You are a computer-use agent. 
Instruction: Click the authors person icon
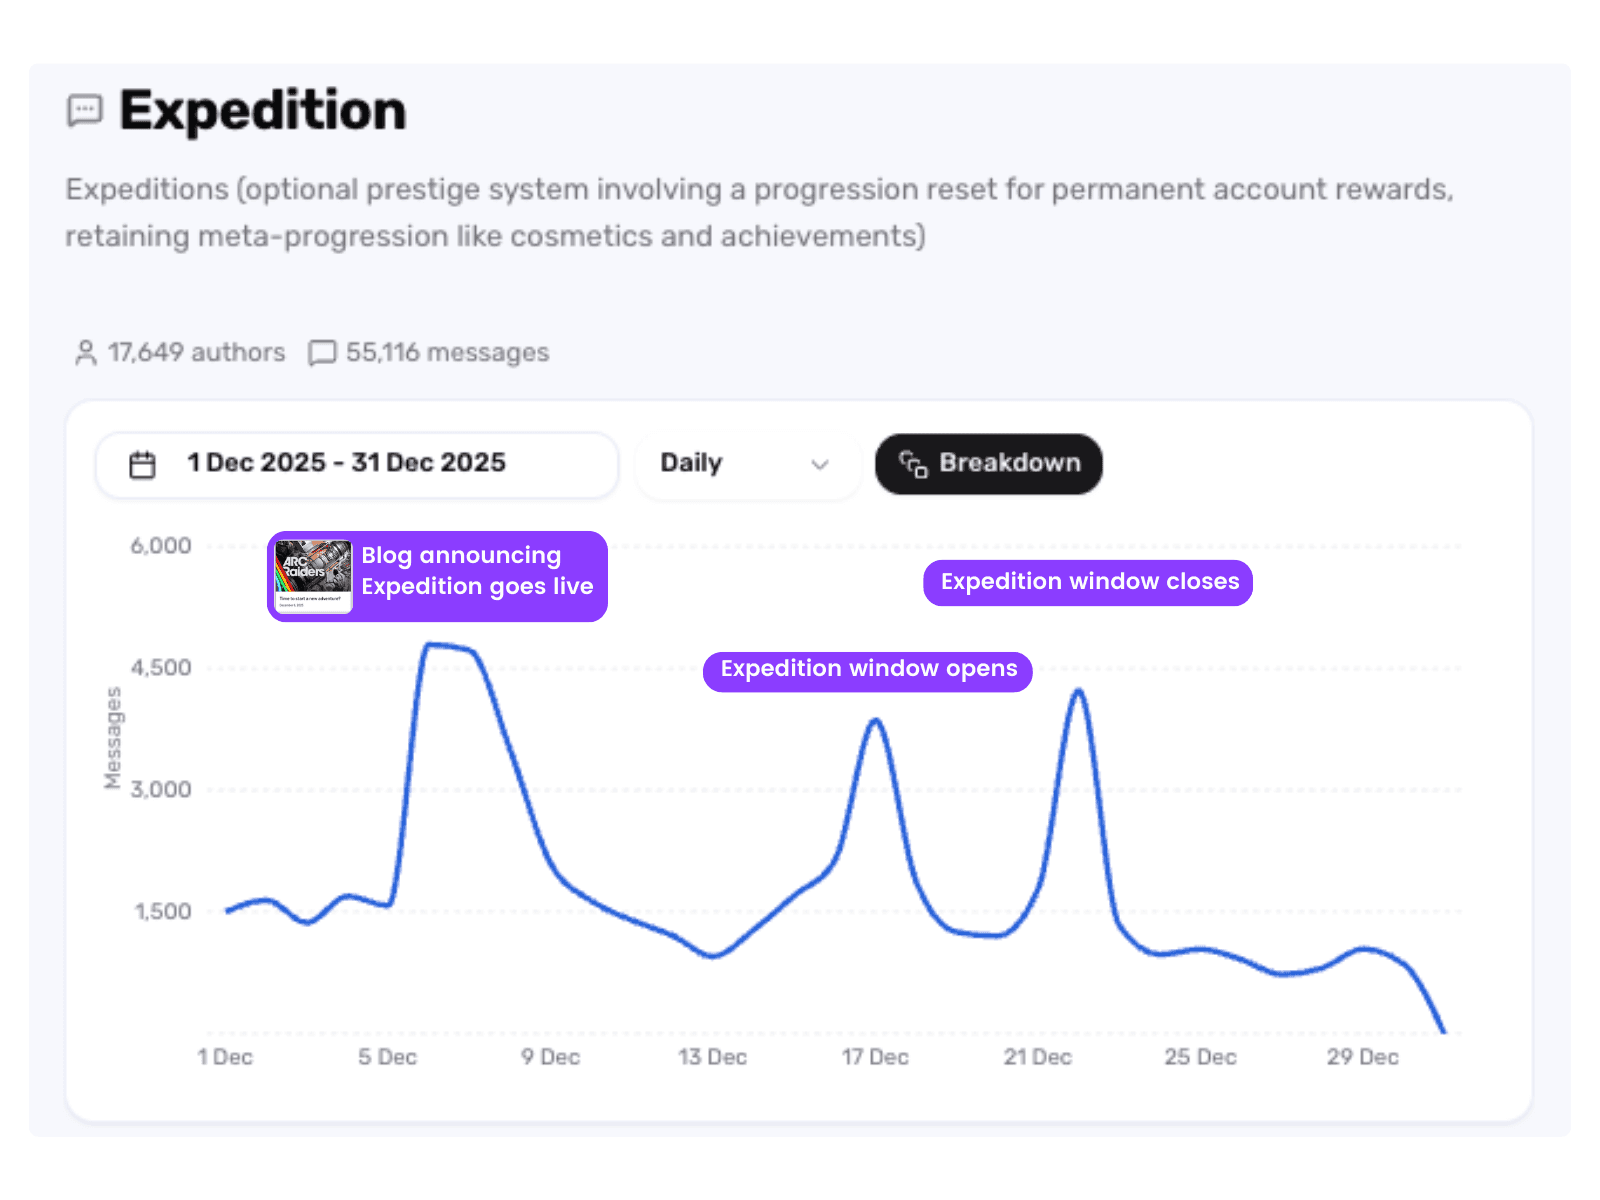(86, 353)
